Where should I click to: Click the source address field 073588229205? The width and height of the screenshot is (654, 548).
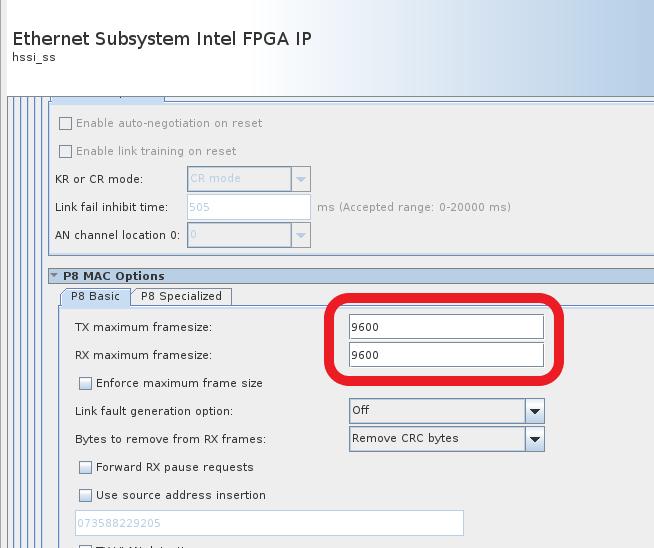coord(268,523)
